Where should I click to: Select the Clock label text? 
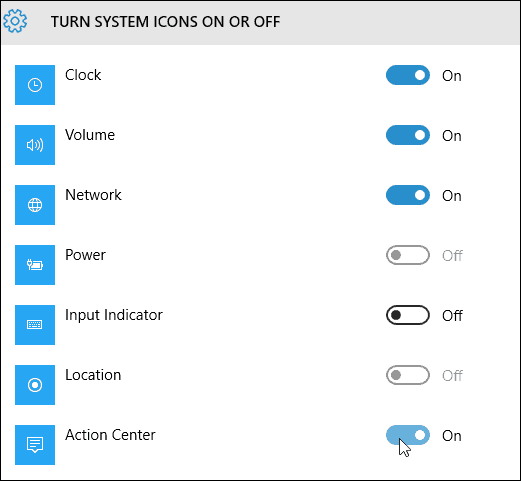click(x=83, y=75)
